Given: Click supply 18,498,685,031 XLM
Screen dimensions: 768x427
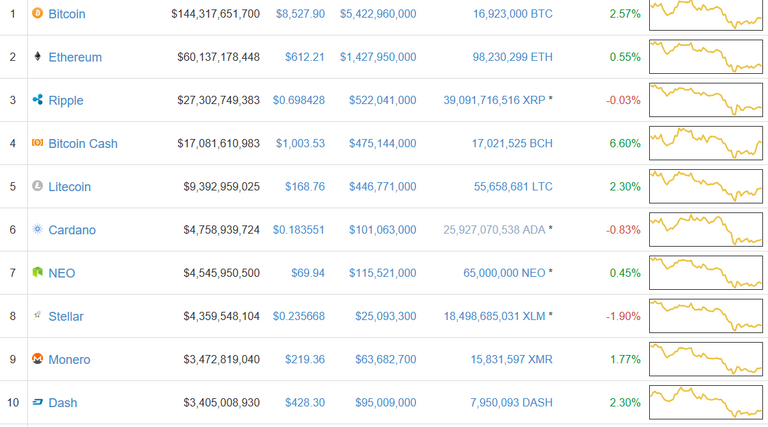Looking at the screenshot, I should pos(495,316).
